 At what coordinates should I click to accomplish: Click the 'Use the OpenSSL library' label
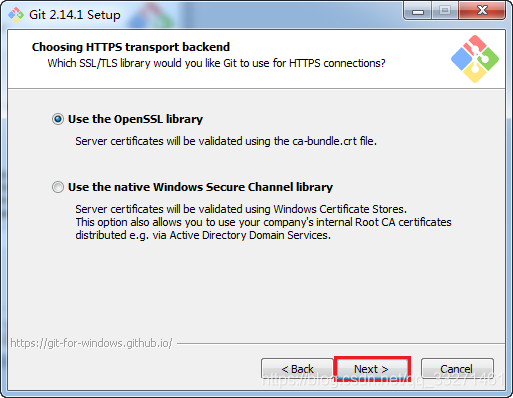135,119
